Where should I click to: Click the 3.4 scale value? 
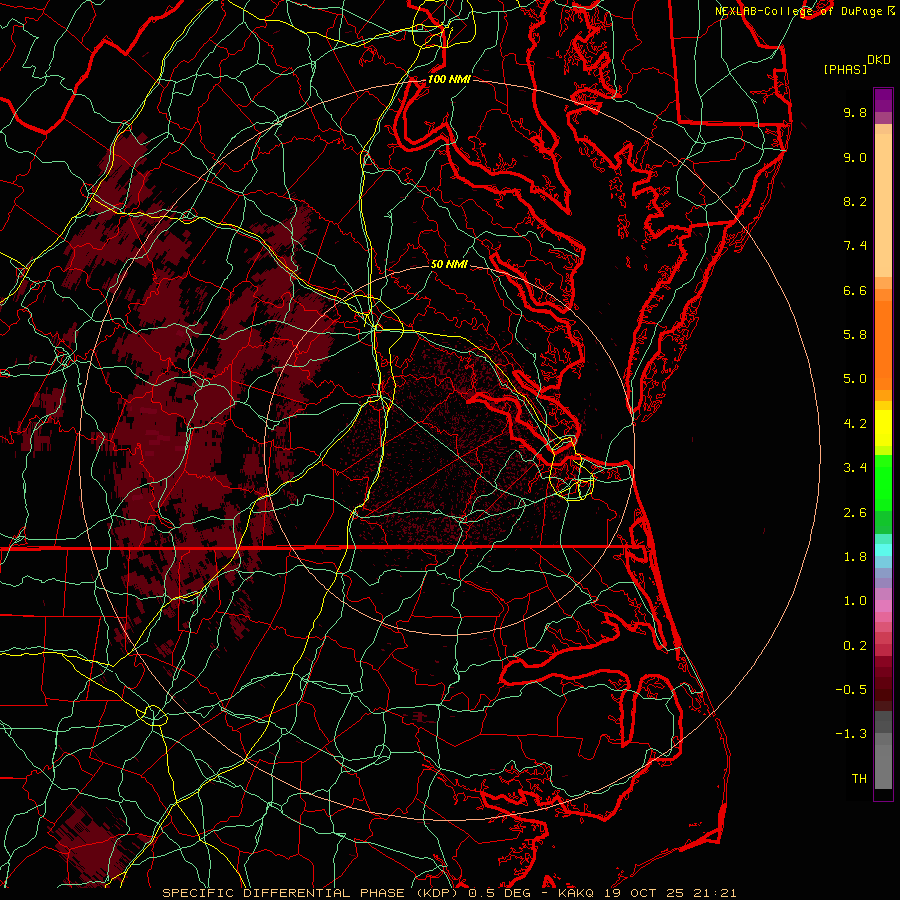click(855, 468)
